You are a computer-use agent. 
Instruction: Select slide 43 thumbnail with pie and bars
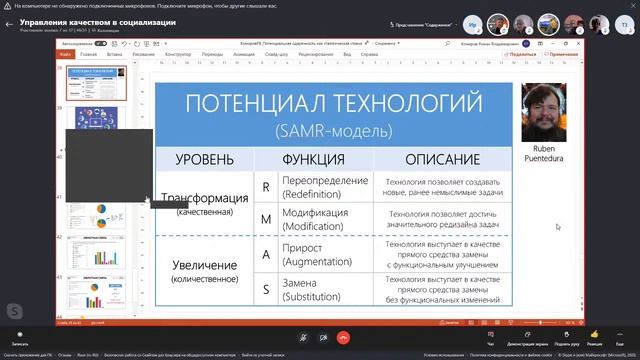(96, 292)
